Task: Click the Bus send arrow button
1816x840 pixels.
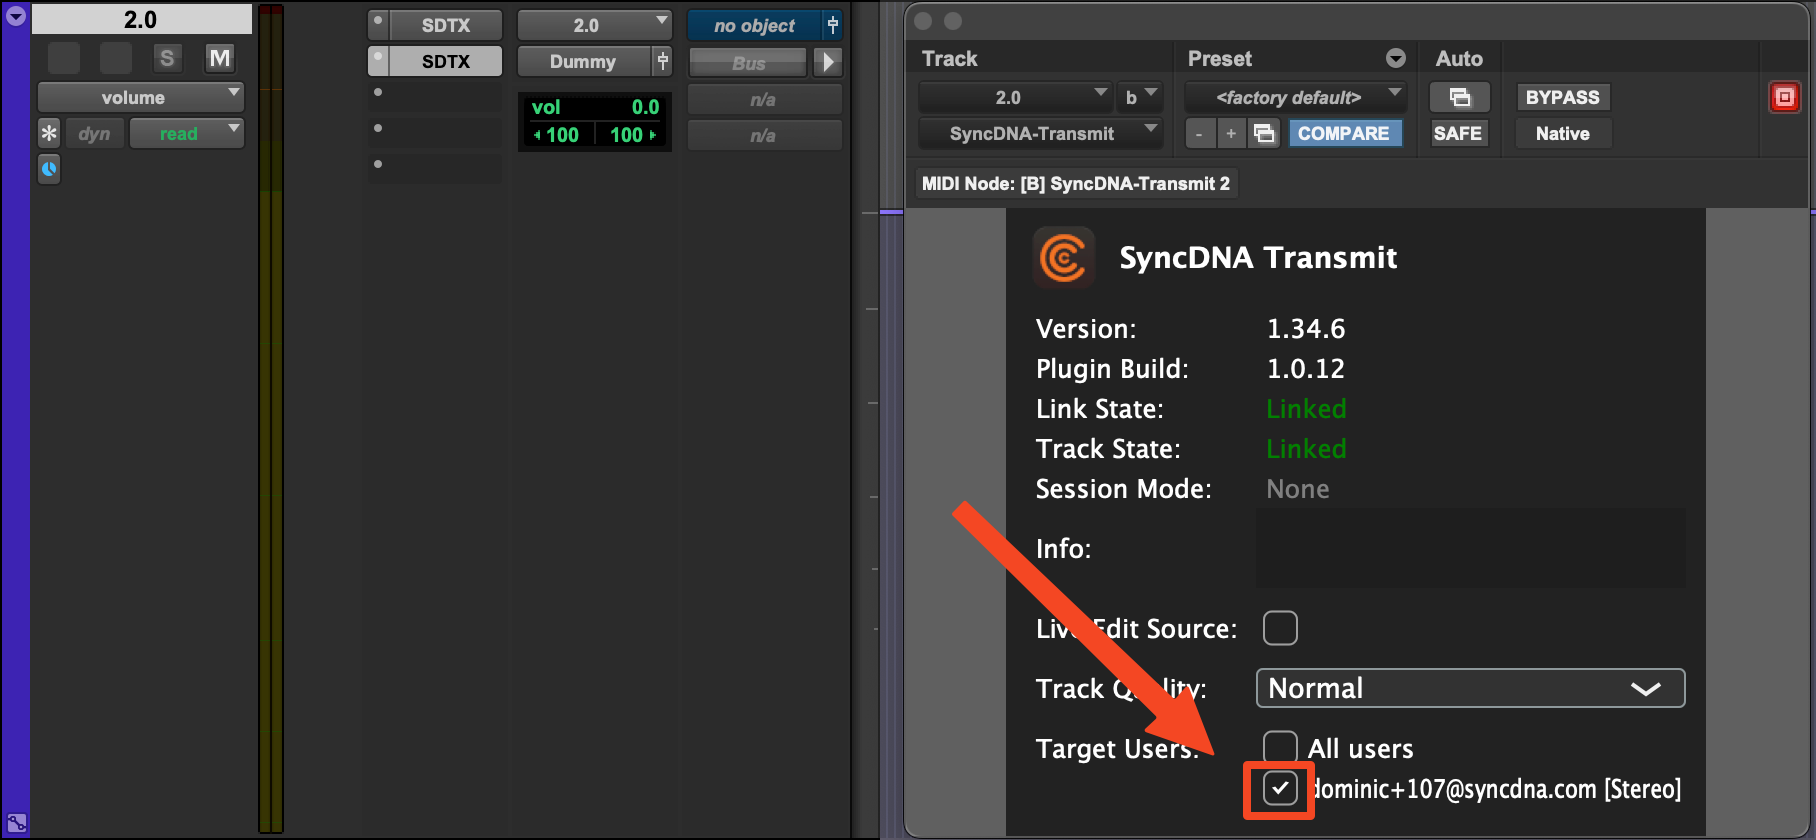Action: click(827, 62)
